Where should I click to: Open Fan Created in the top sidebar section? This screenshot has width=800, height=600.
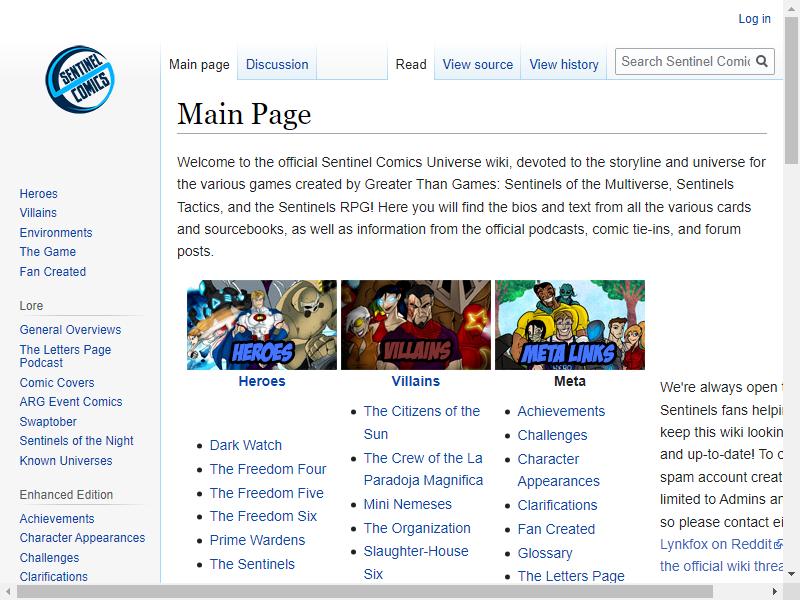click(53, 271)
